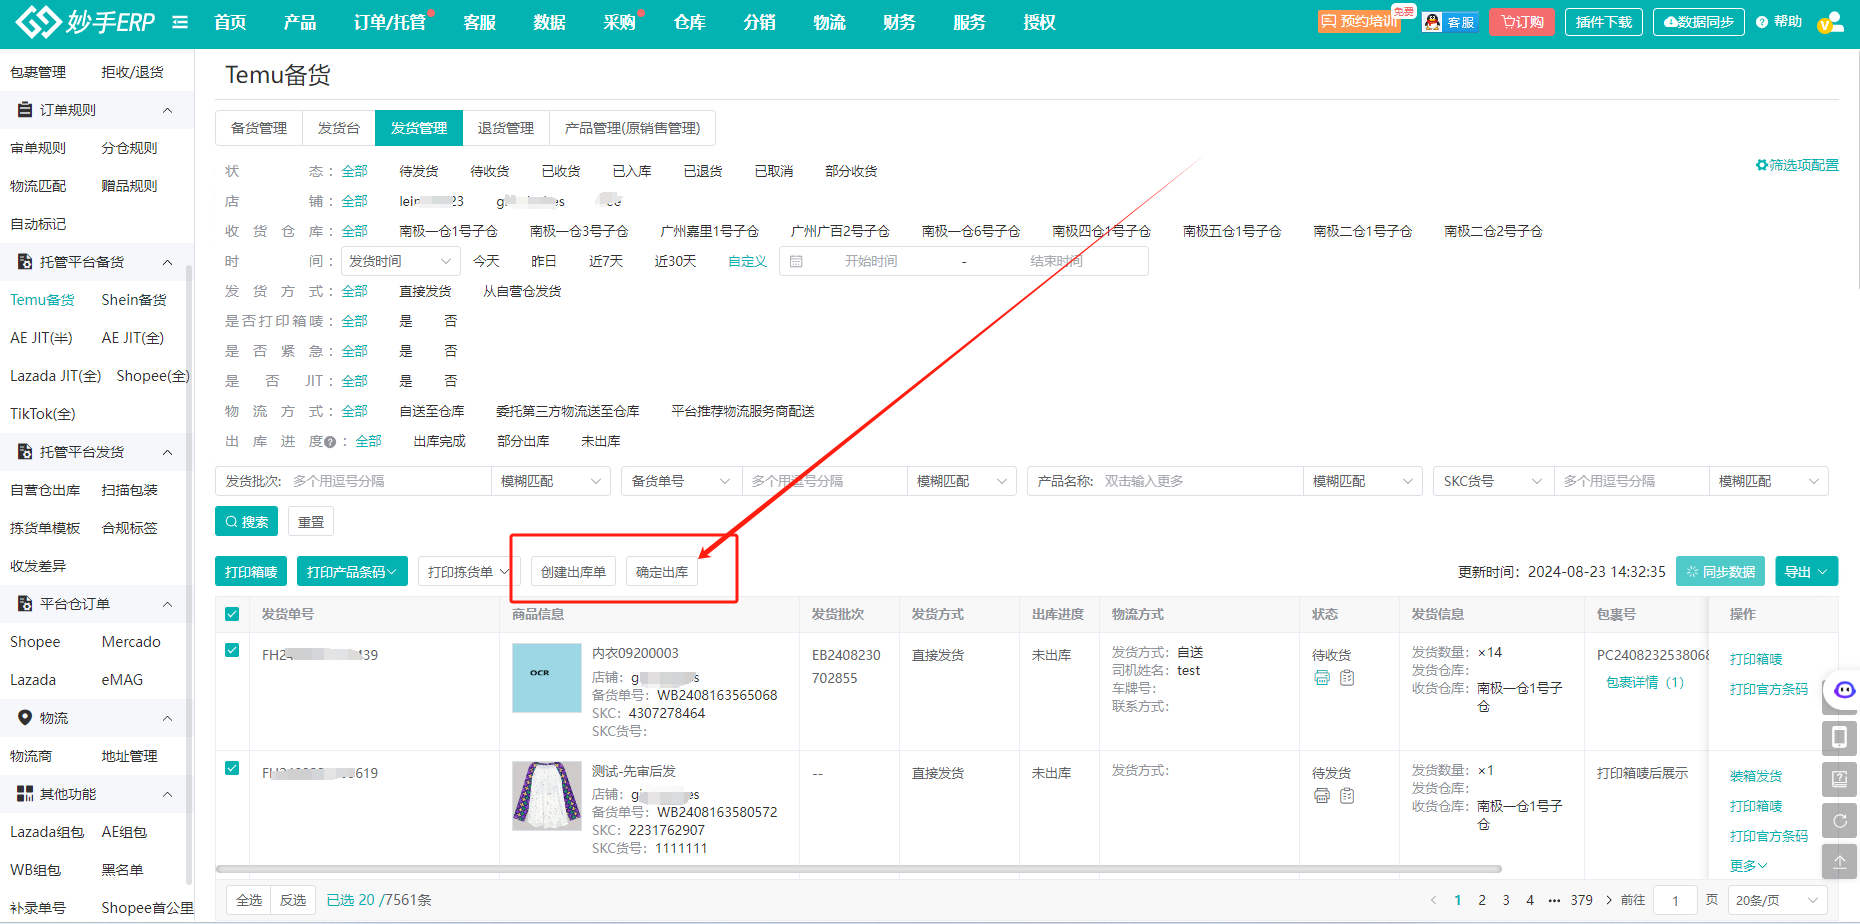The height and width of the screenshot is (924, 1860).
Task: Click printer icon in first row status
Action: click(1322, 678)
